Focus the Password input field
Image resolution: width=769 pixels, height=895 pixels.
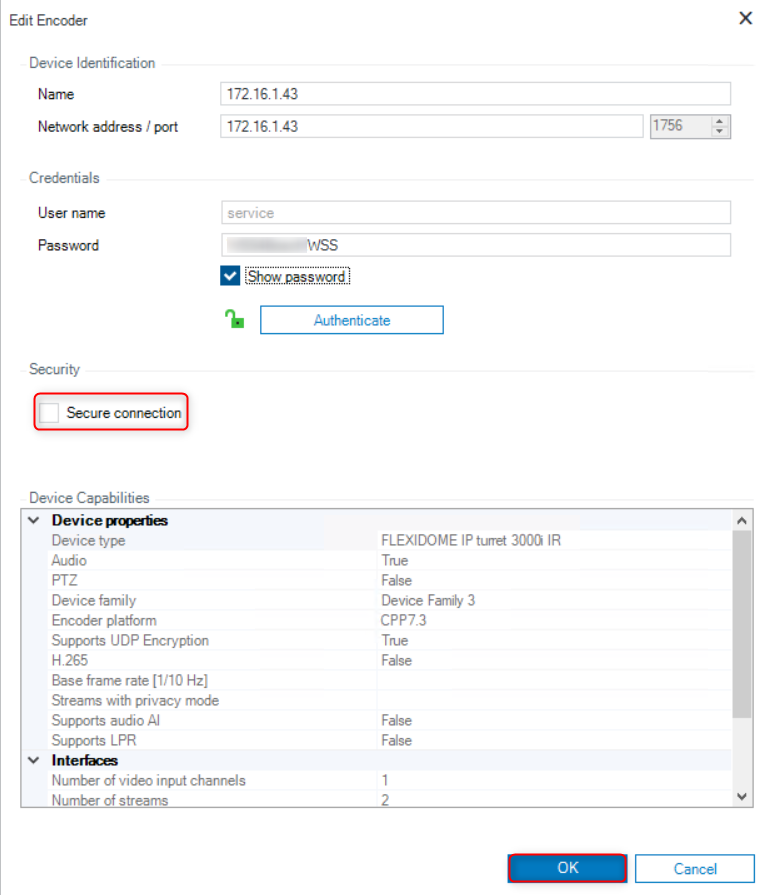point(475,245)
